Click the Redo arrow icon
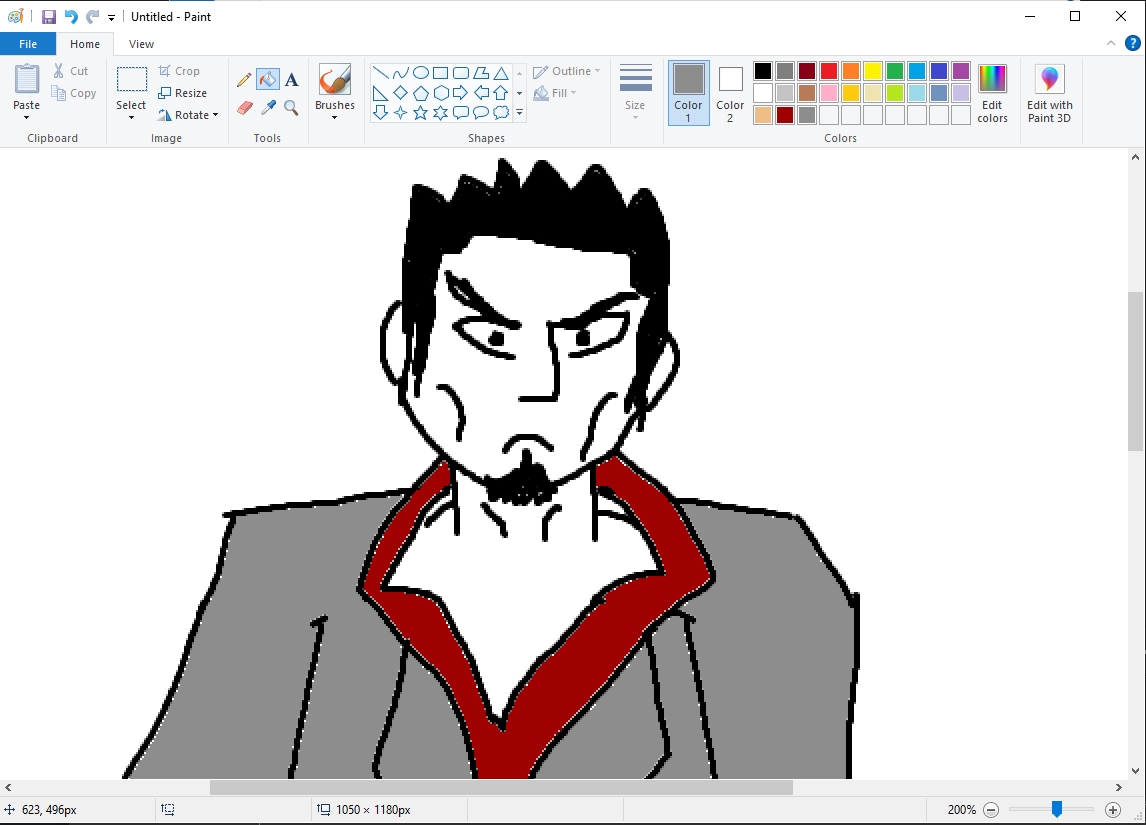 92,17
